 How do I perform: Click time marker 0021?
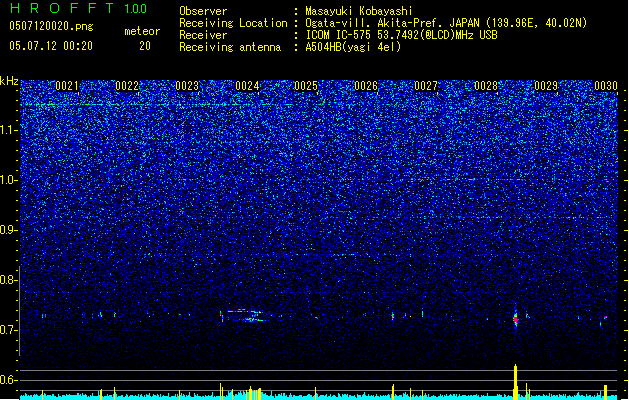pos(67,86)
